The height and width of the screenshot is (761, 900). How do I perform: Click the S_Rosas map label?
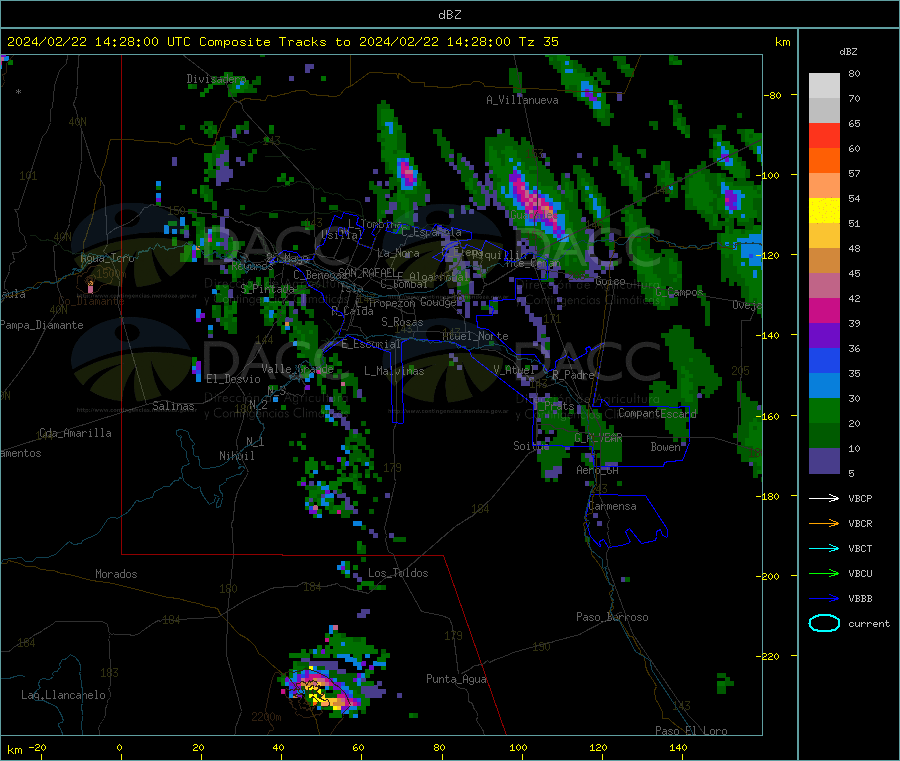(402, 322)
